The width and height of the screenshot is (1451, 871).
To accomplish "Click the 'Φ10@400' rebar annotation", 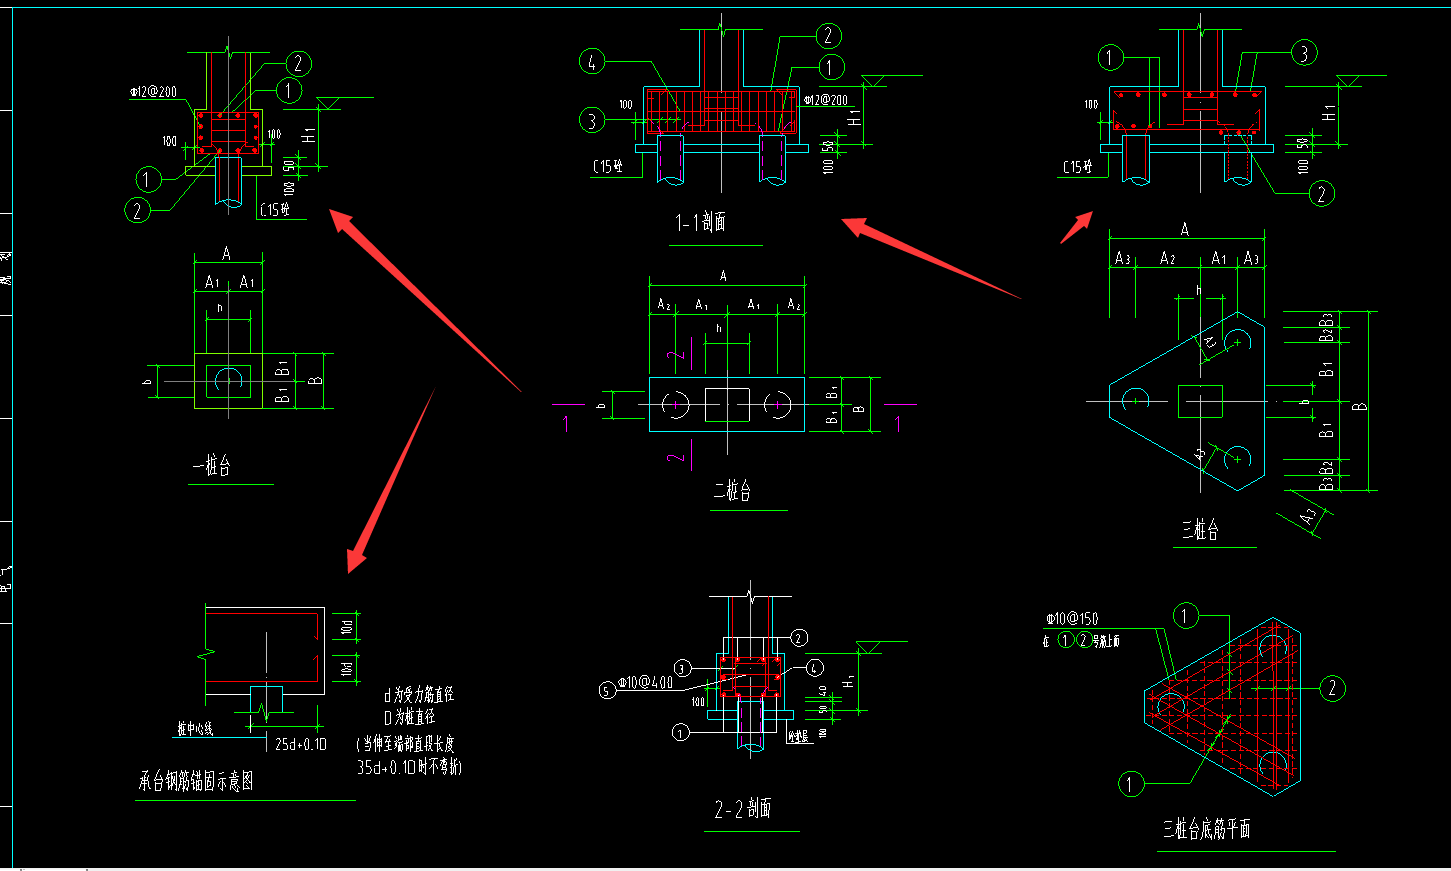I will point(646,682).
